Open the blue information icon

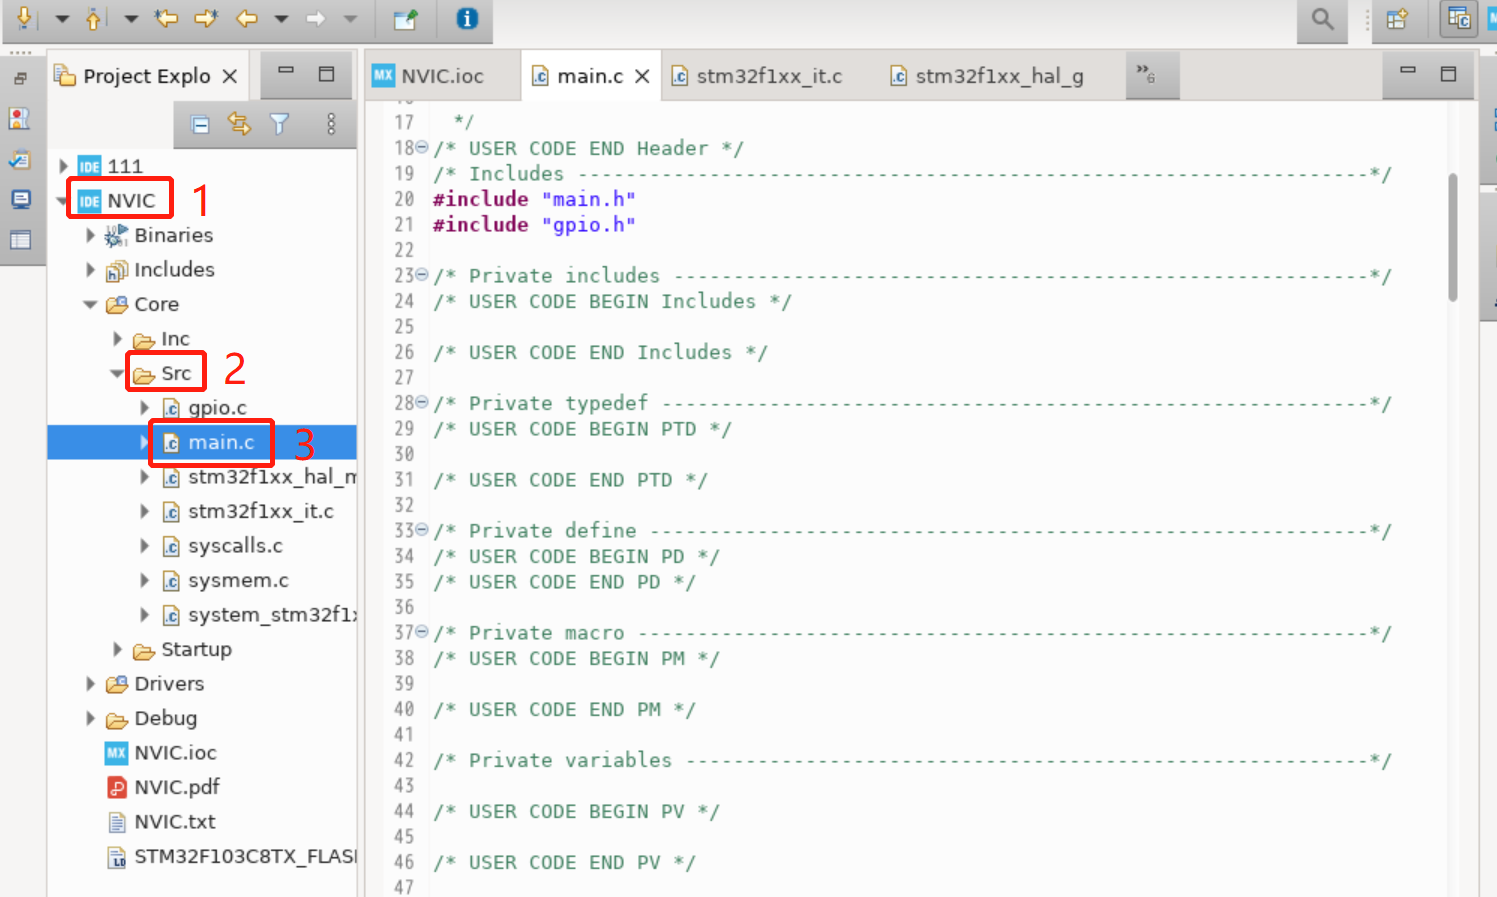(467, 18)
